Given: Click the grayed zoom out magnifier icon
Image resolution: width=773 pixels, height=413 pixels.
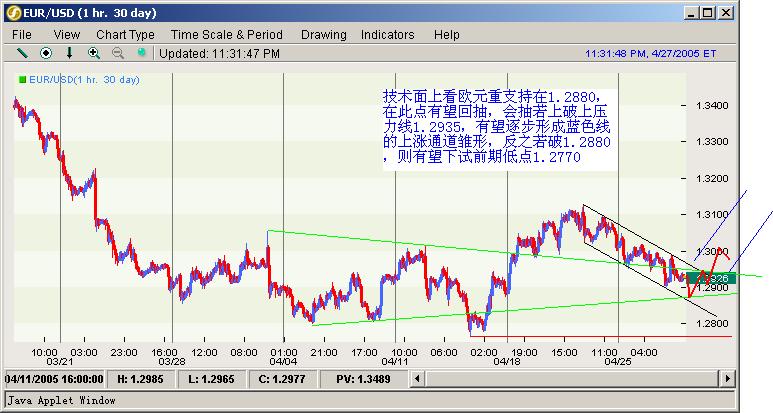Looking at the screenshot, I should coord(118,53).
